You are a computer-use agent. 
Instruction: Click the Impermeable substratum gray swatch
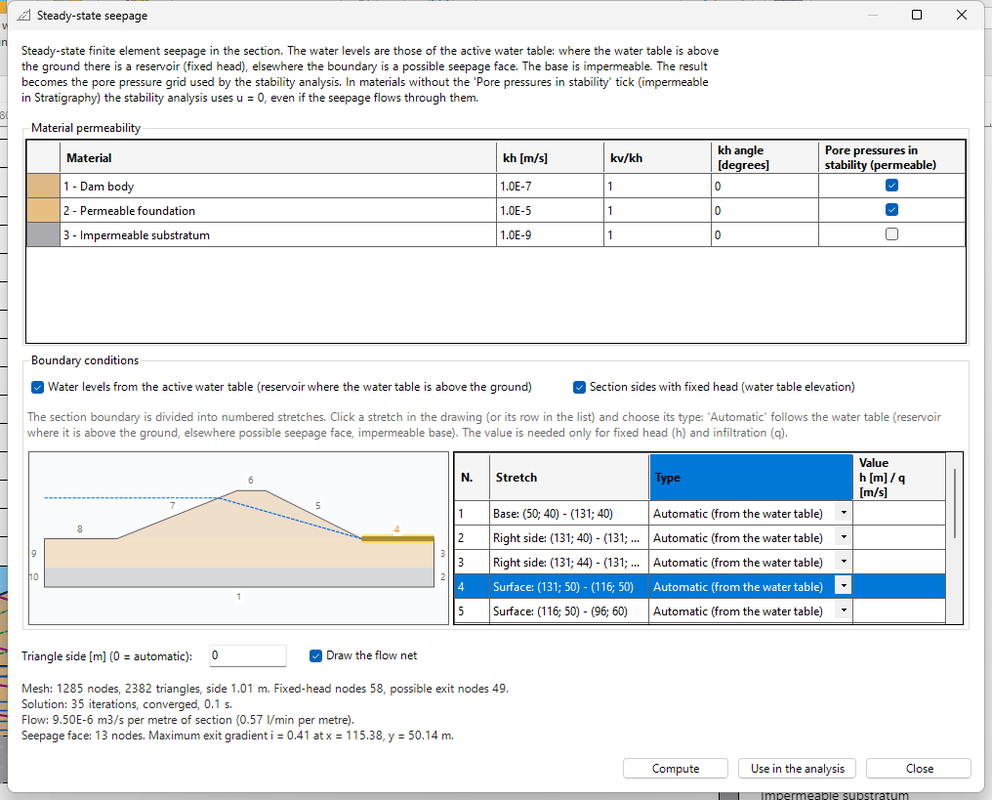pyautogui.click(x=43, y=235)
